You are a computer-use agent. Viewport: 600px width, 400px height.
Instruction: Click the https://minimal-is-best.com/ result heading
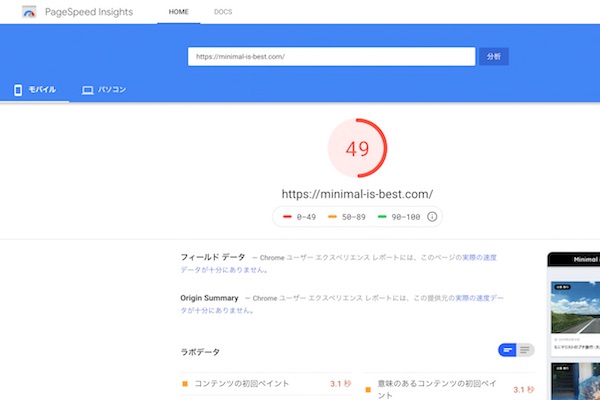(357, 194)
